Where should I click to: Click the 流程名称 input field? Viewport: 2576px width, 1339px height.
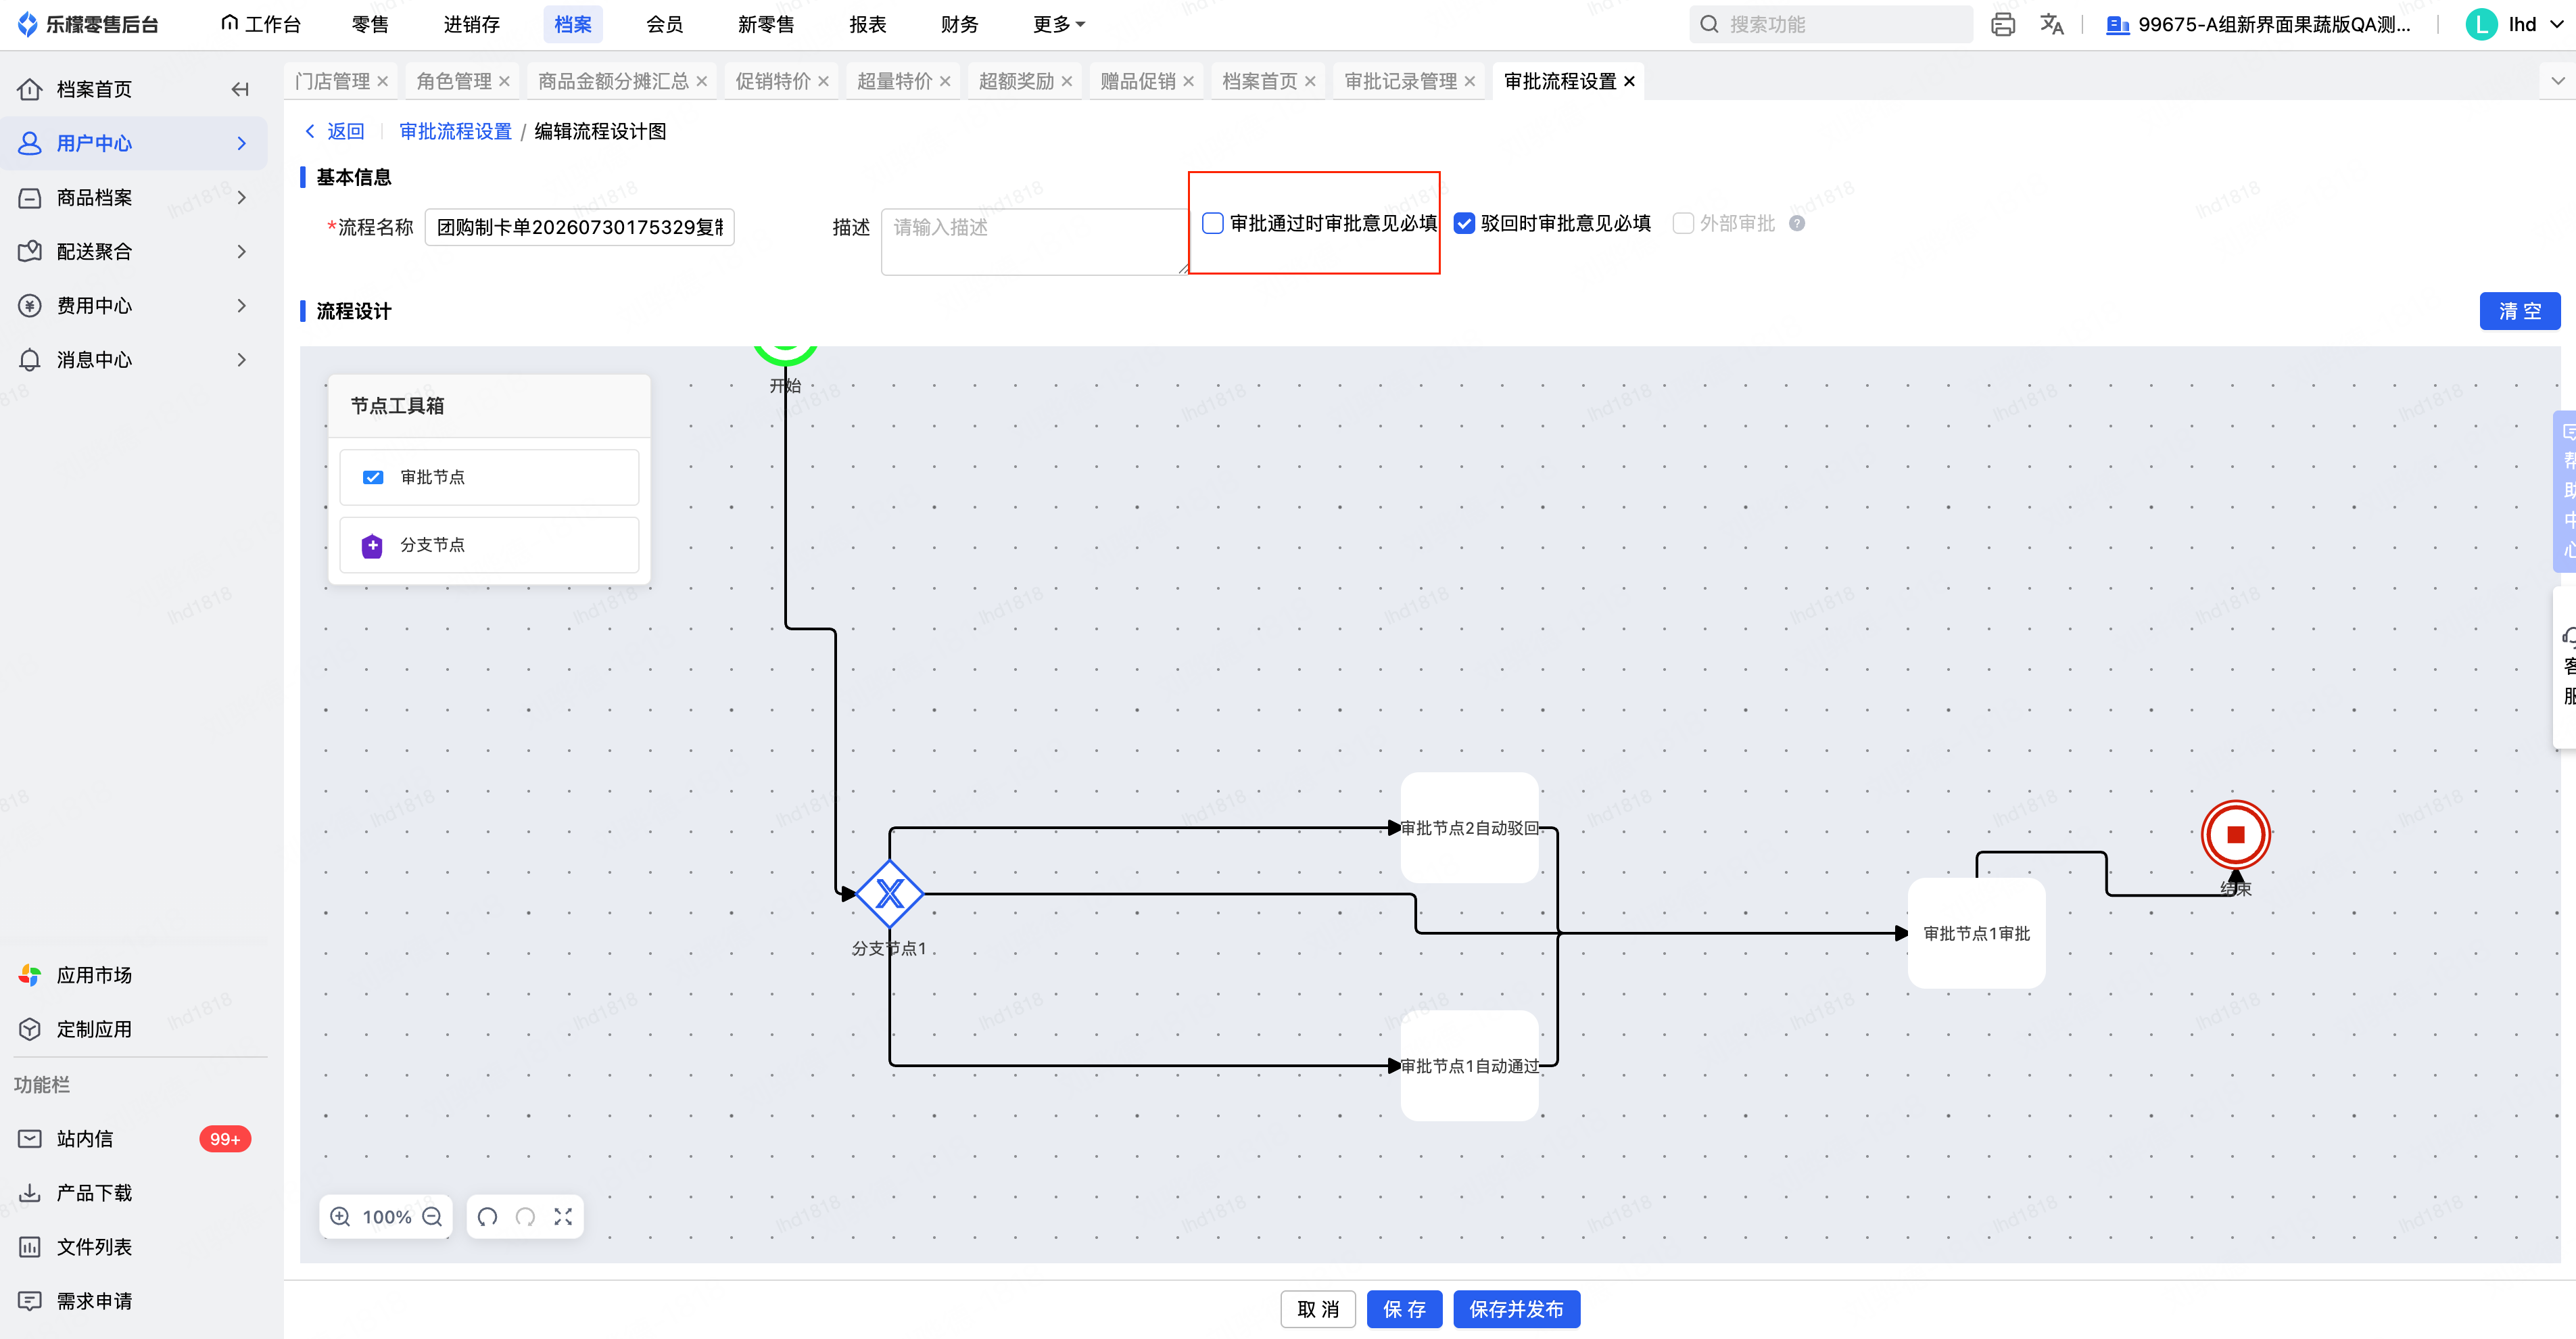579,227
